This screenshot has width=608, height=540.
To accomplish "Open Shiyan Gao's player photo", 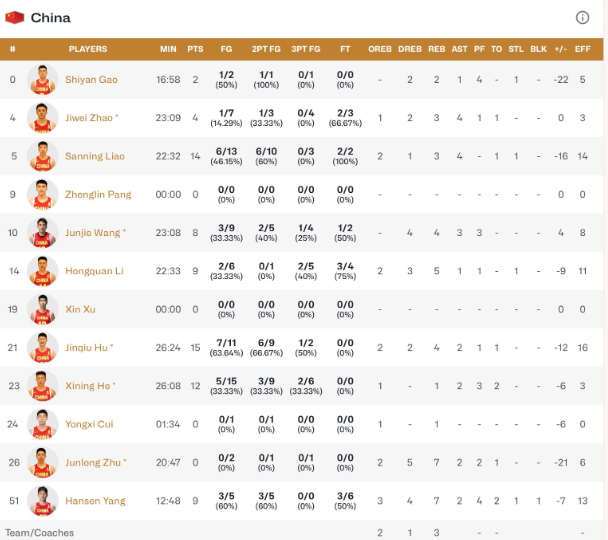I will (x=43, y=79).
